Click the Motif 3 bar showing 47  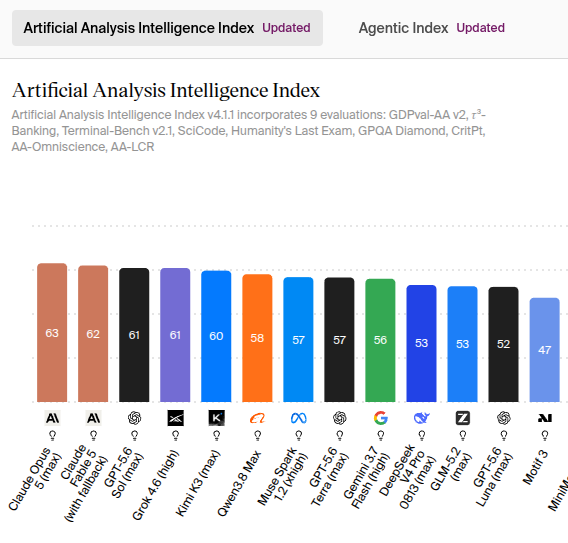click(x=544, y=350)
